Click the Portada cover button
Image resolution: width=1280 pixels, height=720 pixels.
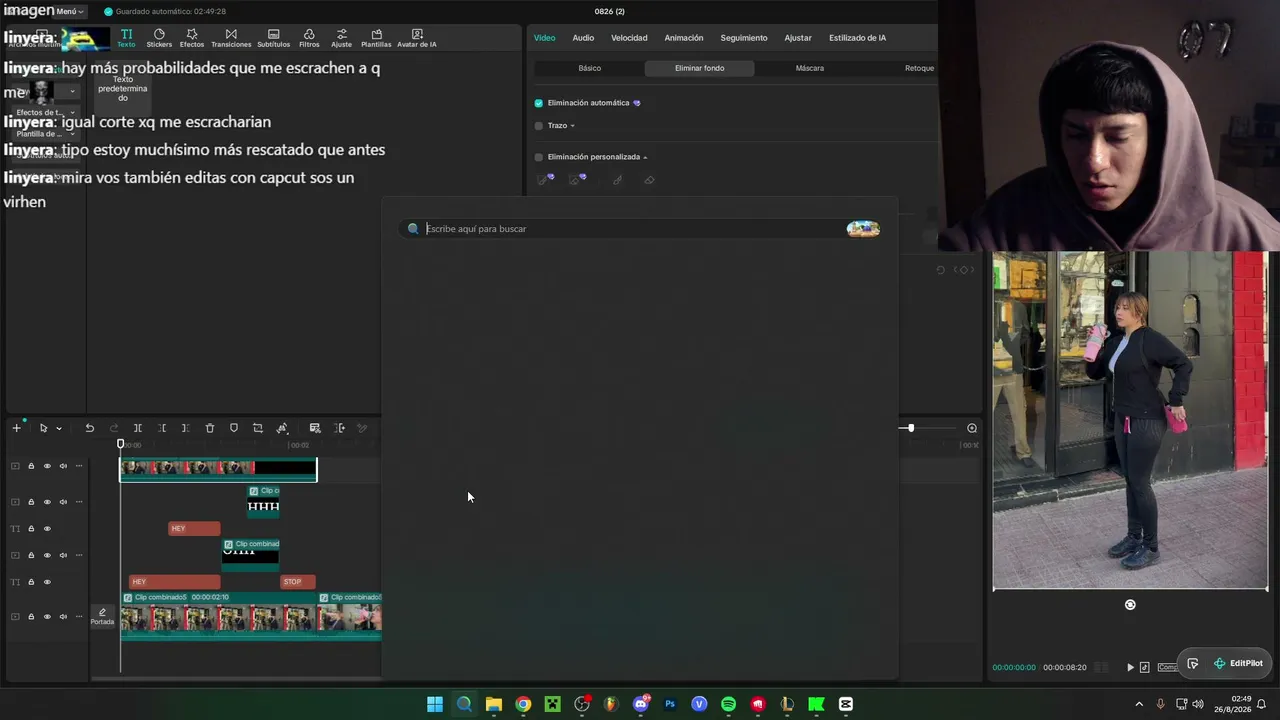[102, 616]
